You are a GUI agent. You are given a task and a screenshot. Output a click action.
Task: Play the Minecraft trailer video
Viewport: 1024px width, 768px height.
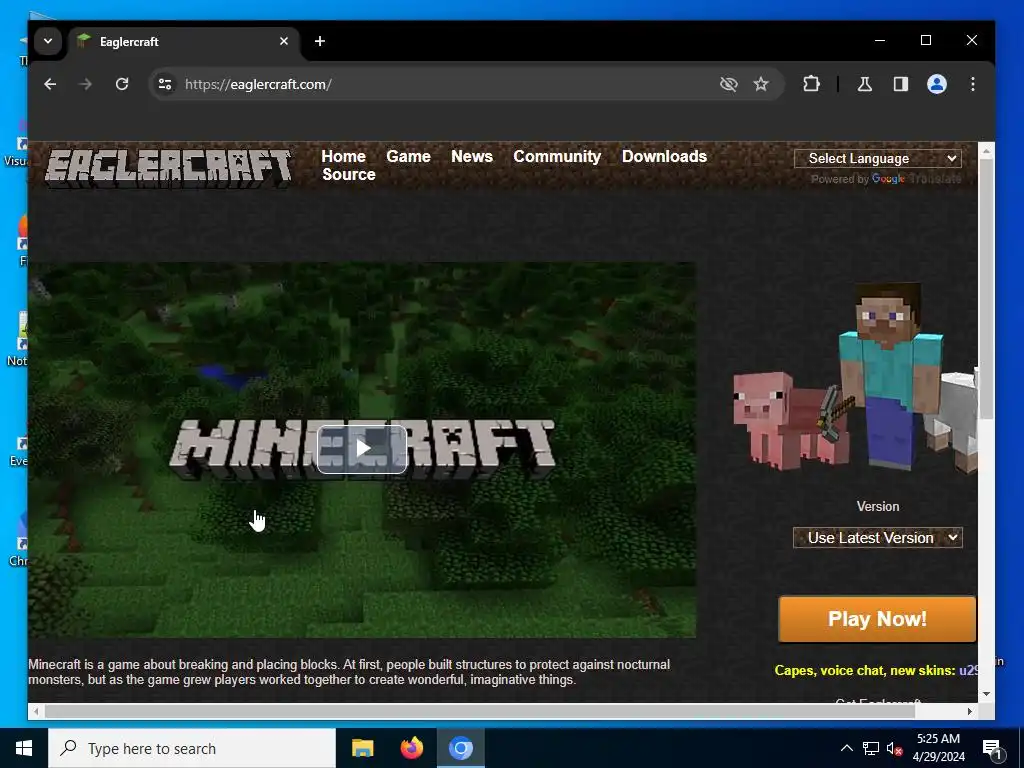[x=362, y=449]
